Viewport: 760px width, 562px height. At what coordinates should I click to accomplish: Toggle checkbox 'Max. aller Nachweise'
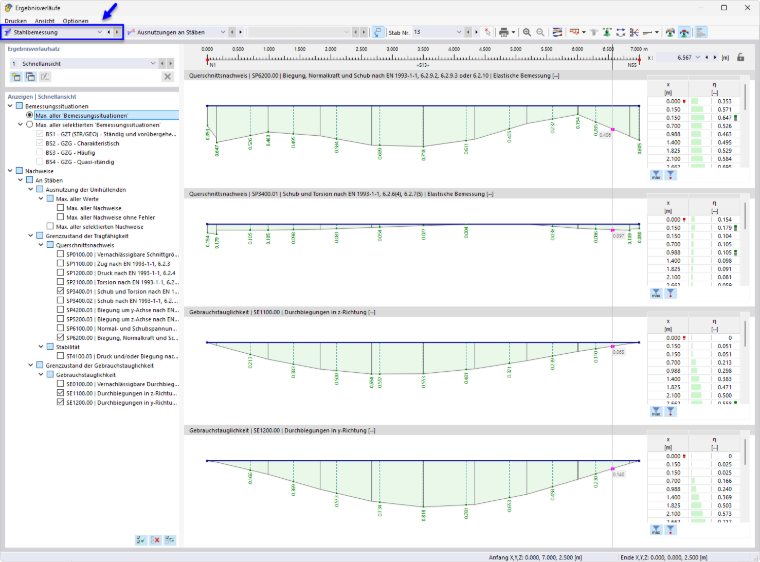point(60,208)
